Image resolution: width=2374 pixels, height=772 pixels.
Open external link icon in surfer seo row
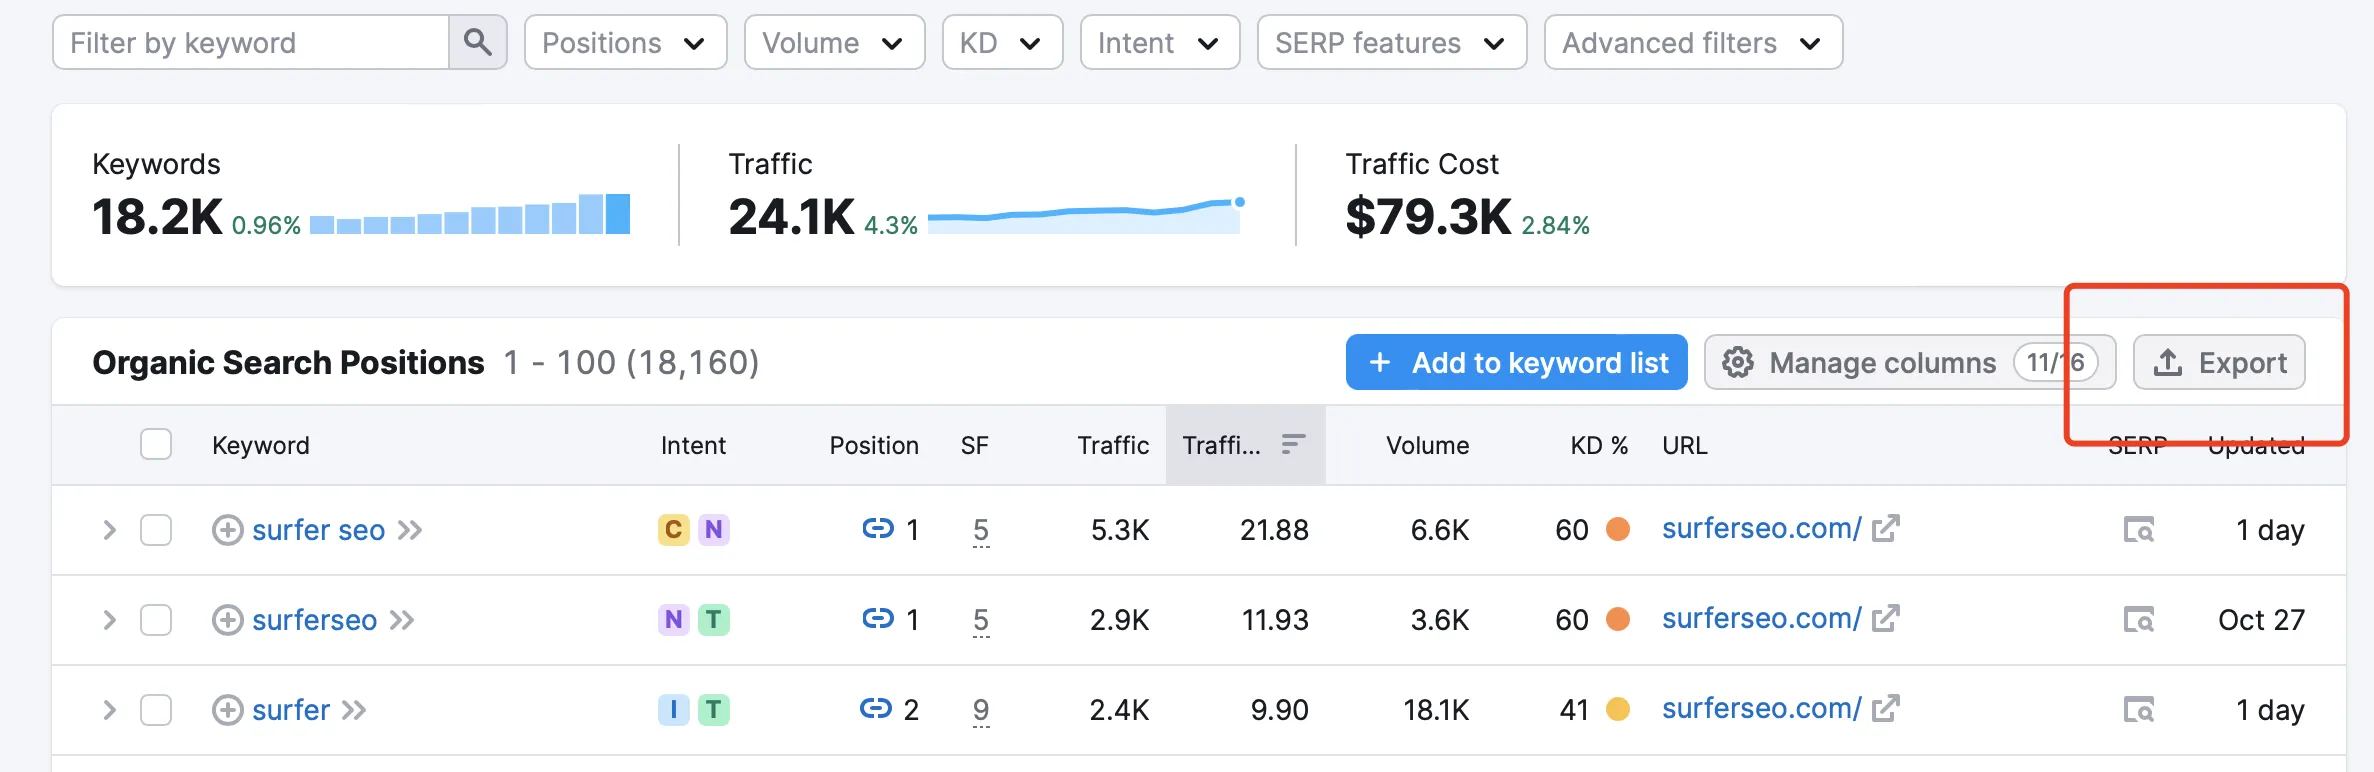coord(1886,528)
